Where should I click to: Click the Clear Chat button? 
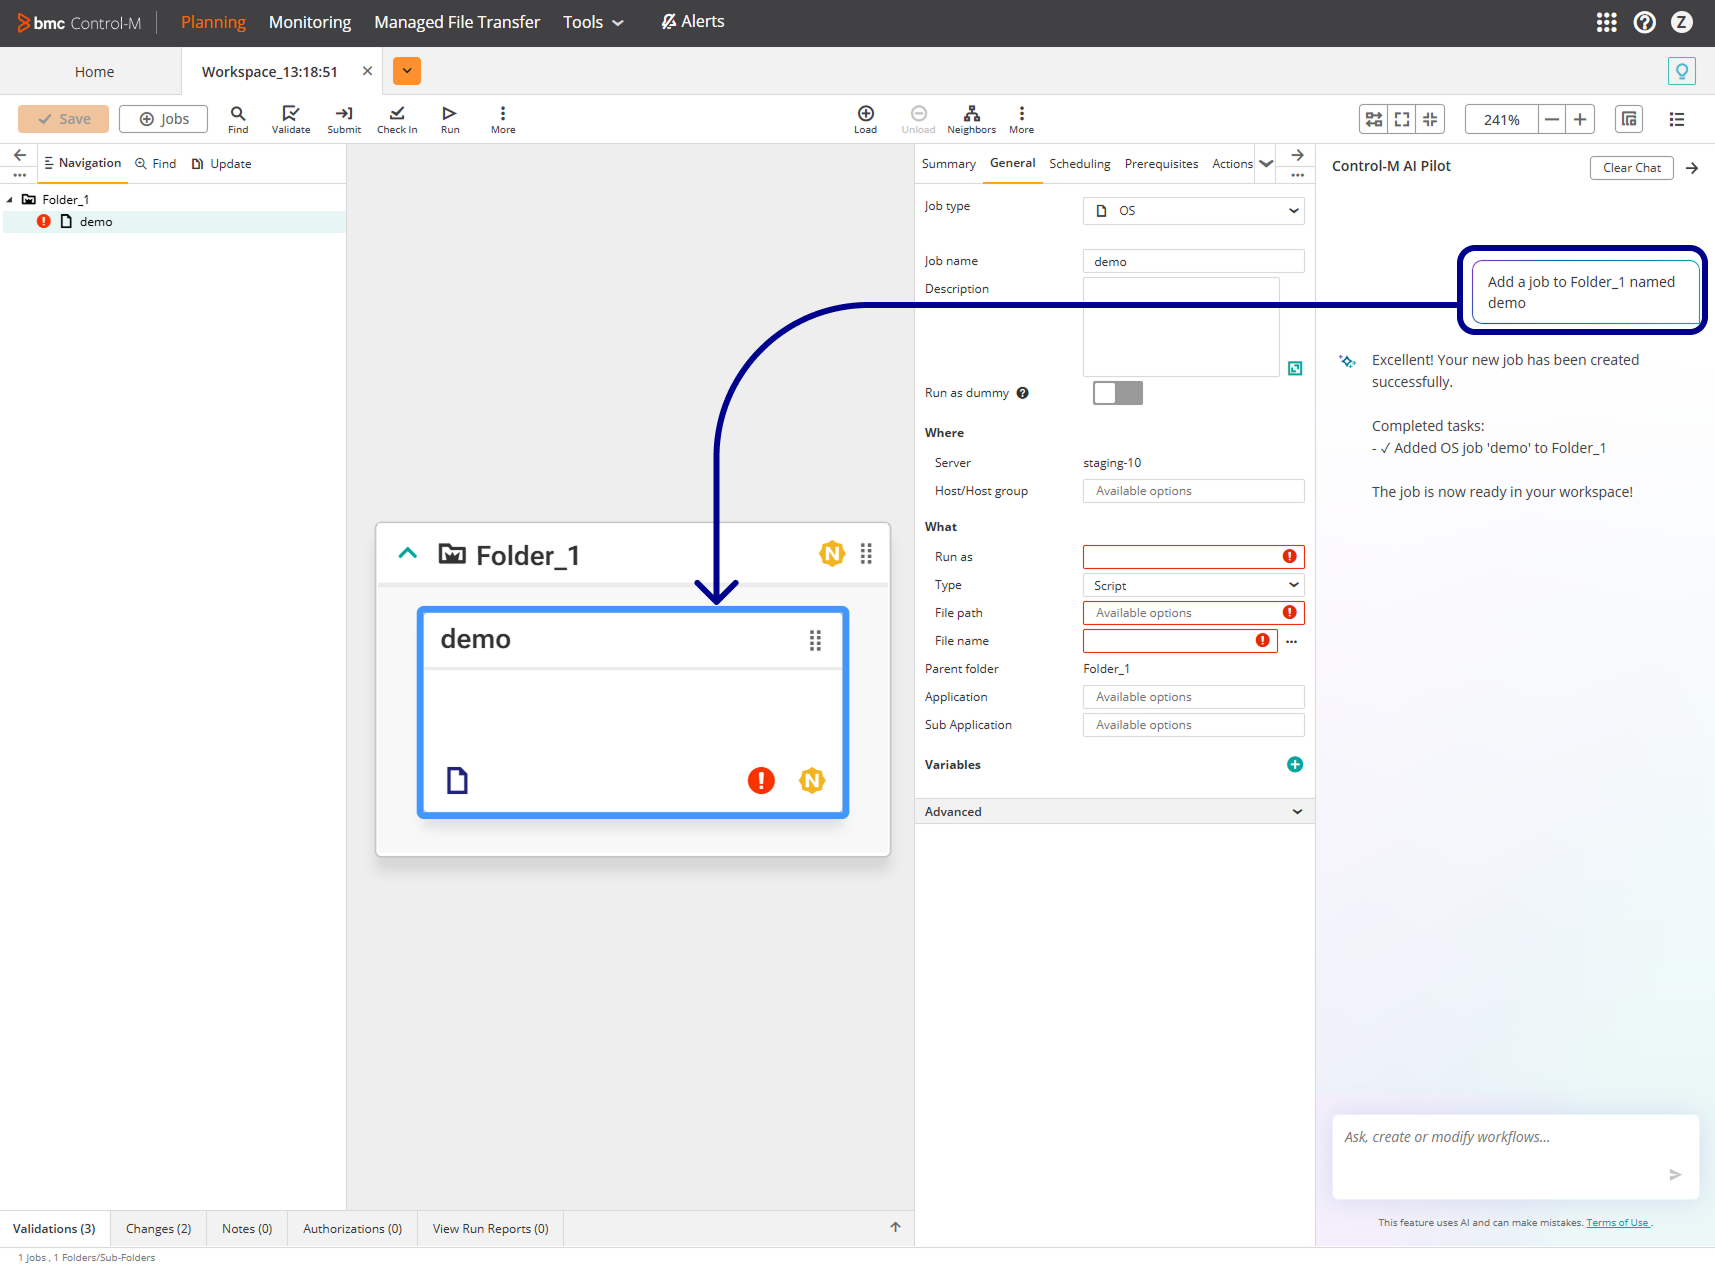pos(1631,168)
